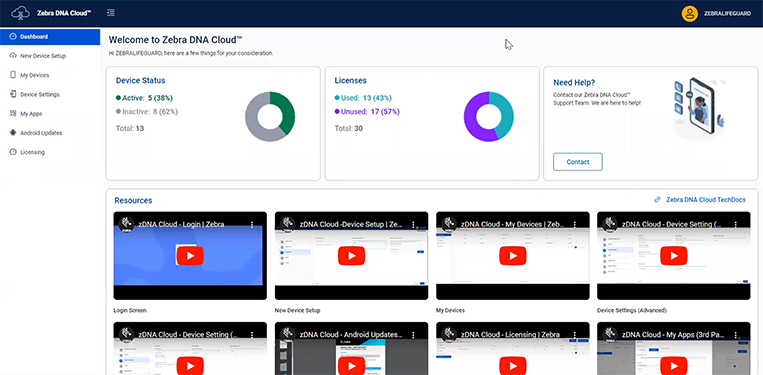Click the Licensing icon in sidebar
The width and height of the screenshot is (763, 375).
point(13,152)
